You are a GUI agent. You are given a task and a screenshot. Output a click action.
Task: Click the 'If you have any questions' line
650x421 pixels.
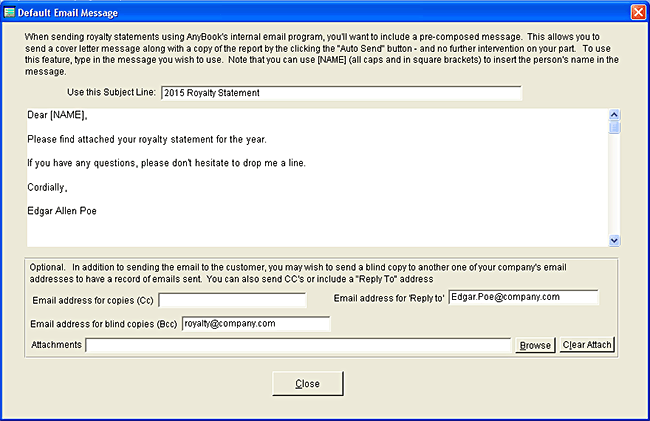(166, 163)
